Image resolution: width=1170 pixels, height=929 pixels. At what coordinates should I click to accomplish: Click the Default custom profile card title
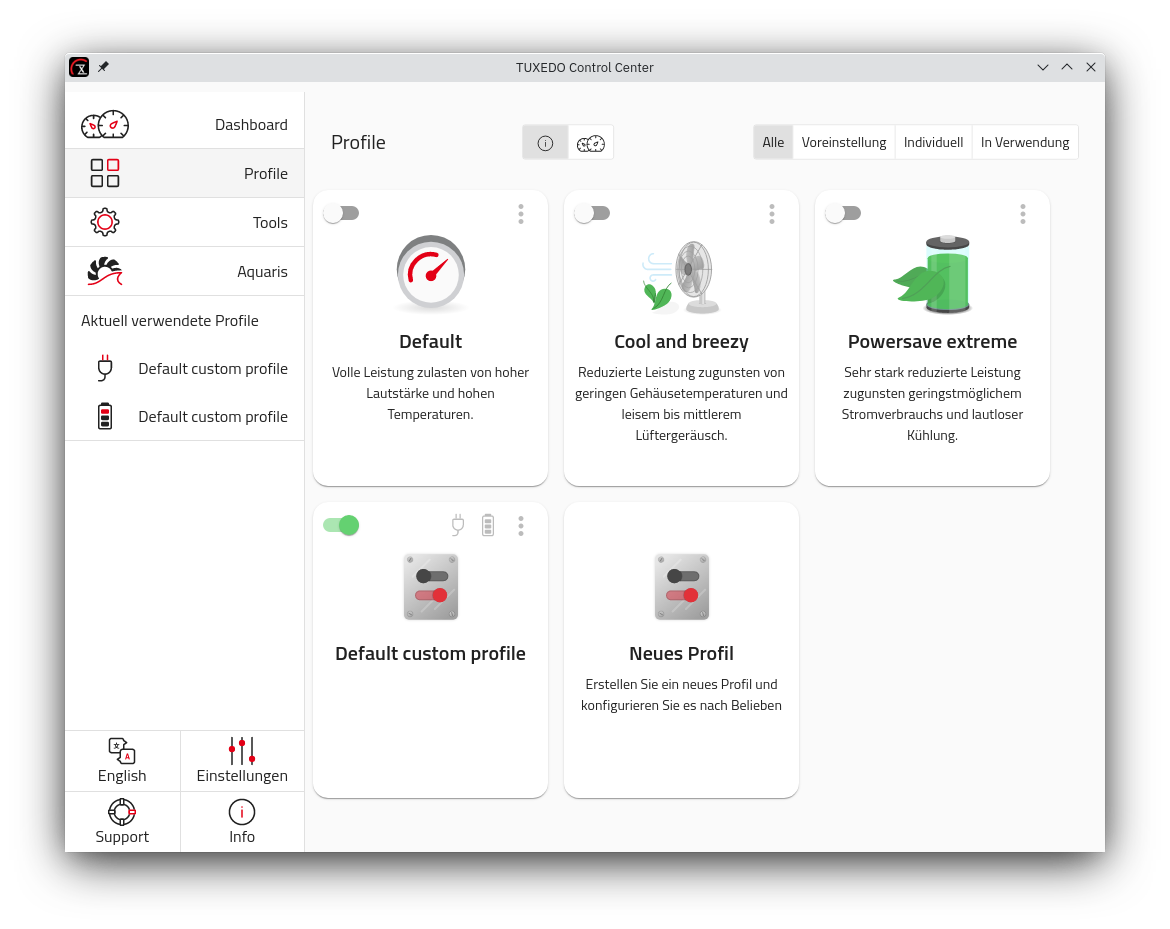click(x=431, y=654)
